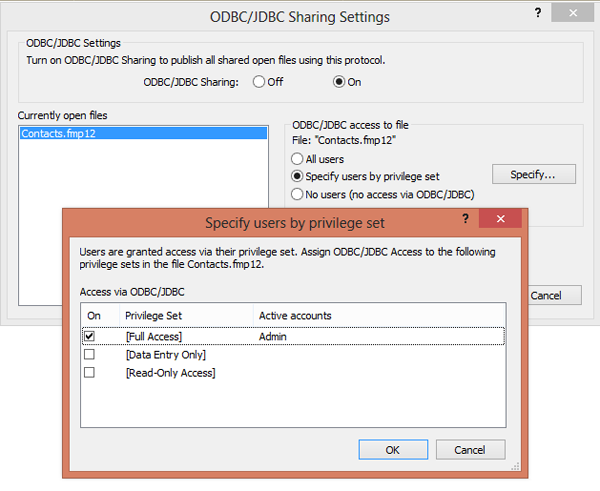The height and width of the screenshot is (491, 600).
Task: Tick the [Read-Only Access] checkbox
Action: point(90,373)
